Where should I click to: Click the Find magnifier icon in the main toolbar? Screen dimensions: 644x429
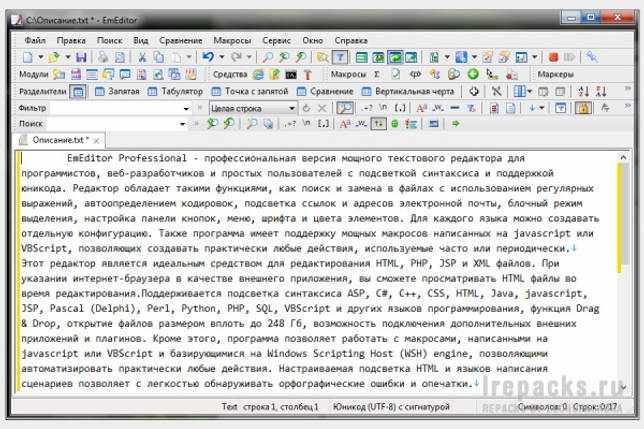(x=267, y=57)
